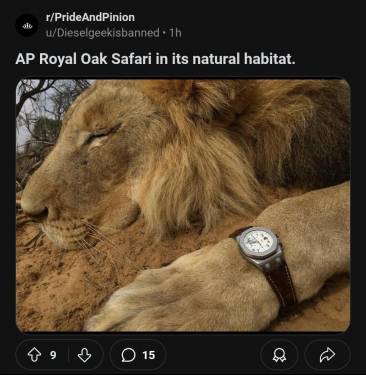Screen dimensions: 366x375
Task: Open u/Dieselgeekisbanned's user profile
Action: tap(103, 33)
